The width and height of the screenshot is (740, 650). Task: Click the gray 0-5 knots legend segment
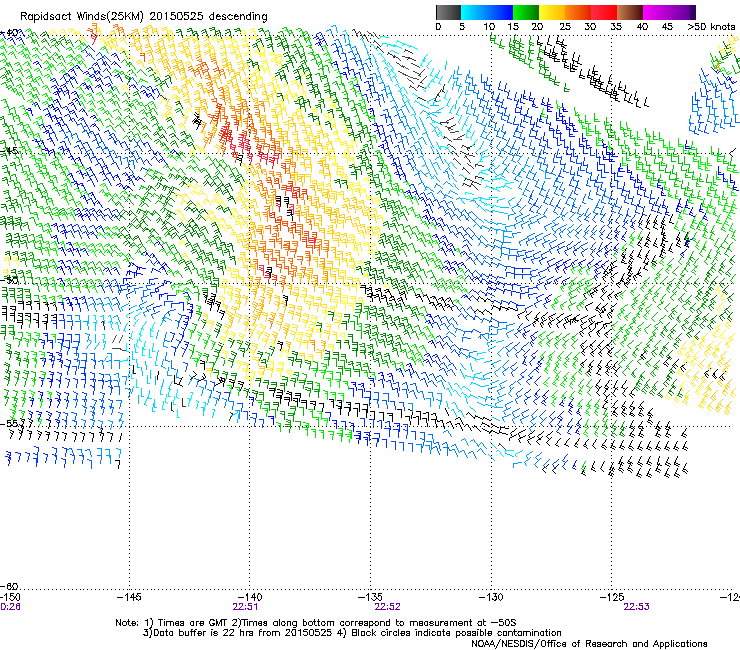point(448,12)
